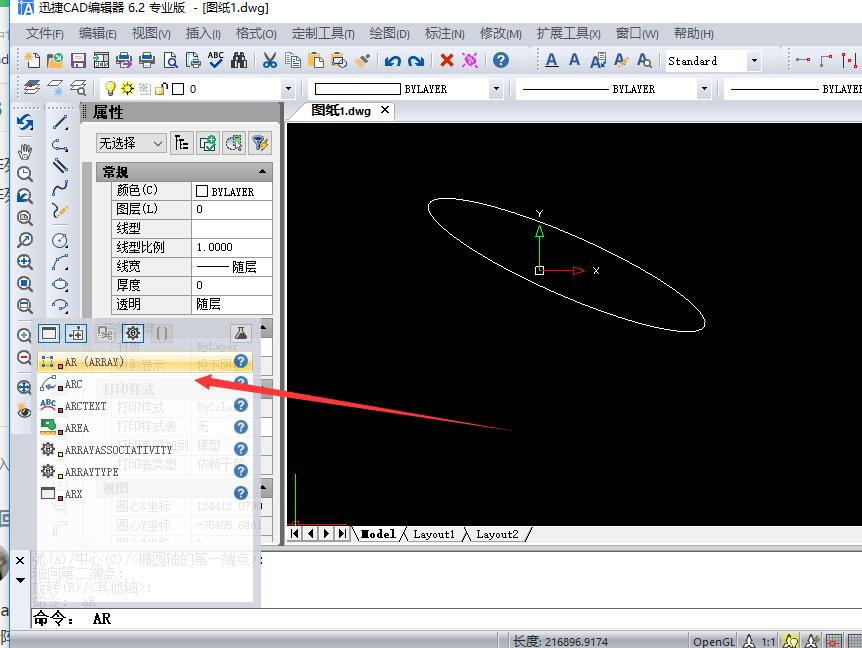This screenshot has height=648, width=862.
Task: Open help with the blue question mark
Action: (500, 60)
